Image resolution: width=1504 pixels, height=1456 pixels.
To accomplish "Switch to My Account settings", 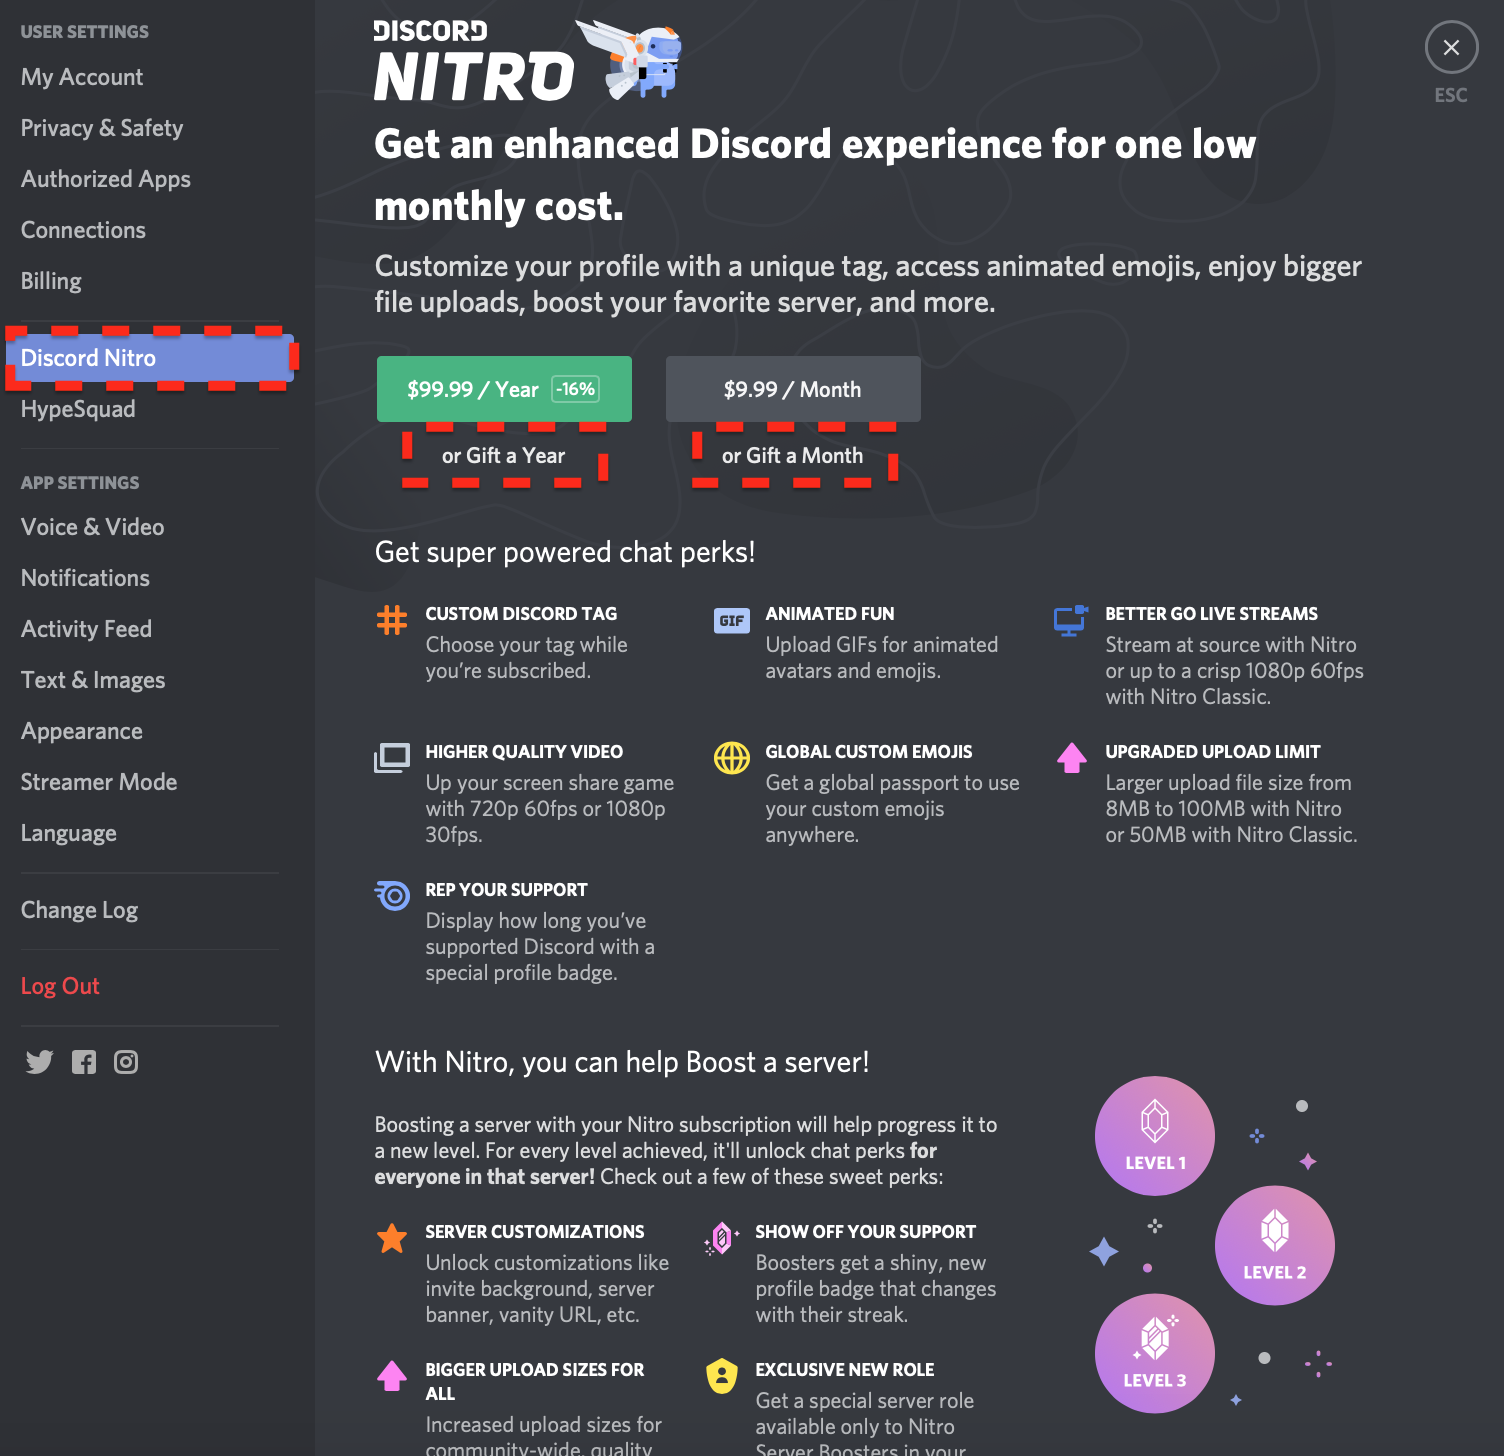I will tap(81, 77).
